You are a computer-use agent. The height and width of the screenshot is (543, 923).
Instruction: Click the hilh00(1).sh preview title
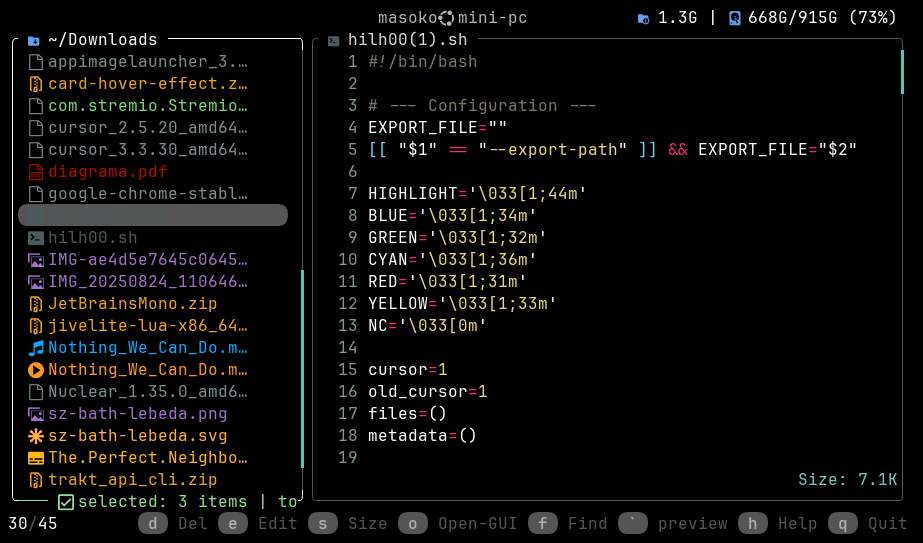pyautogui.click(x=407, y=40)
